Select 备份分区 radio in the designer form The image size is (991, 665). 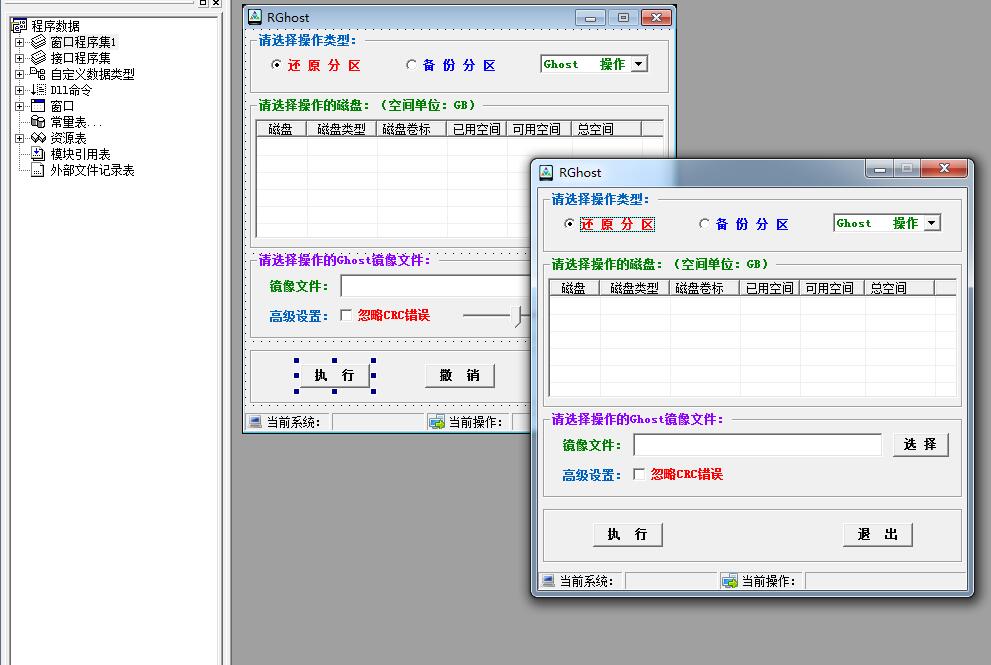click(411, 64)
